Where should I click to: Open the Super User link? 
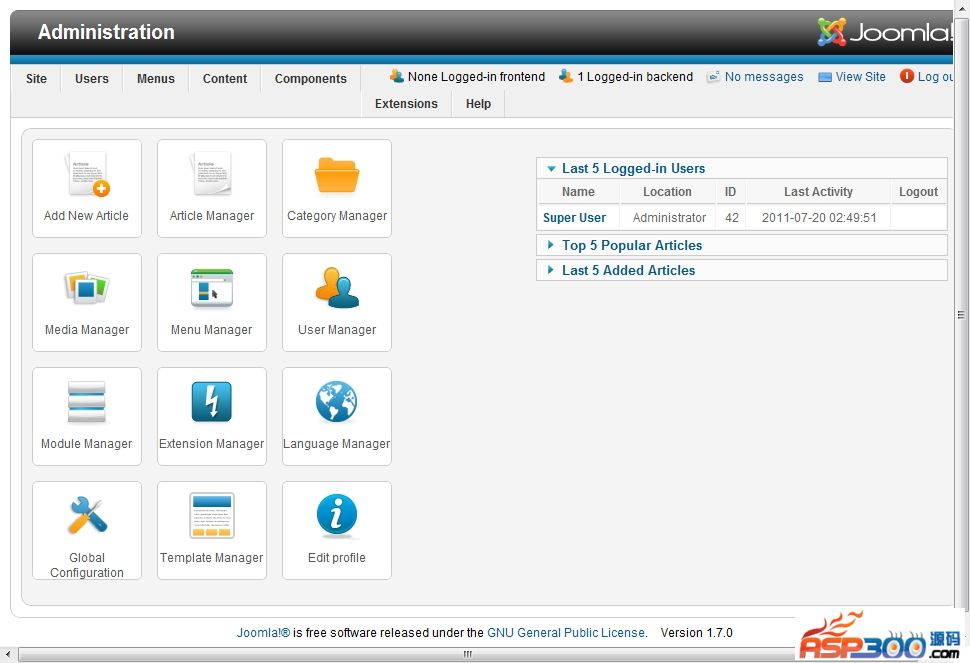pyautogui.click(x=574, y=218)
